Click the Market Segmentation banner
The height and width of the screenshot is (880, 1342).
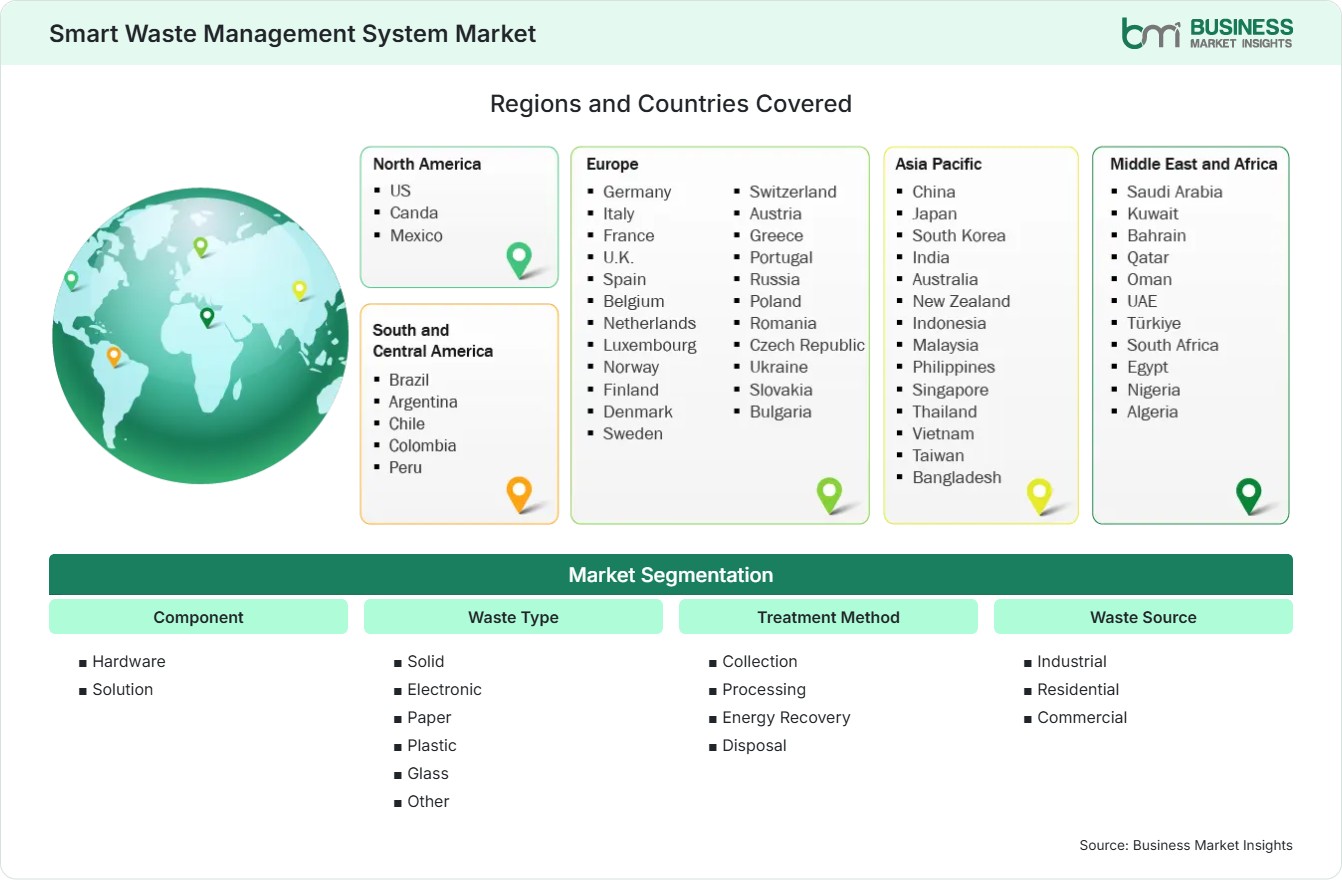click(671, 575)
